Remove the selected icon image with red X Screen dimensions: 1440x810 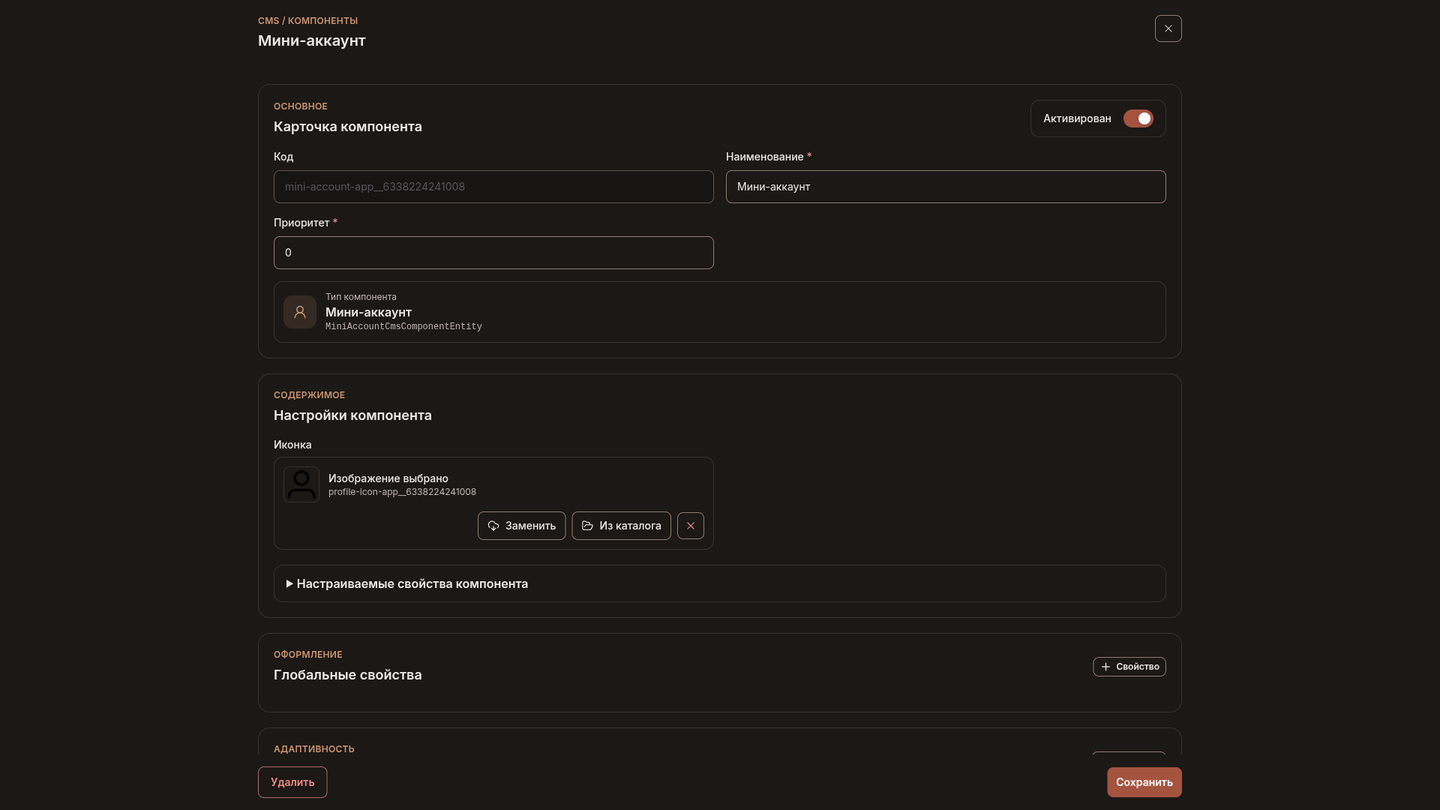coord(690,526)
